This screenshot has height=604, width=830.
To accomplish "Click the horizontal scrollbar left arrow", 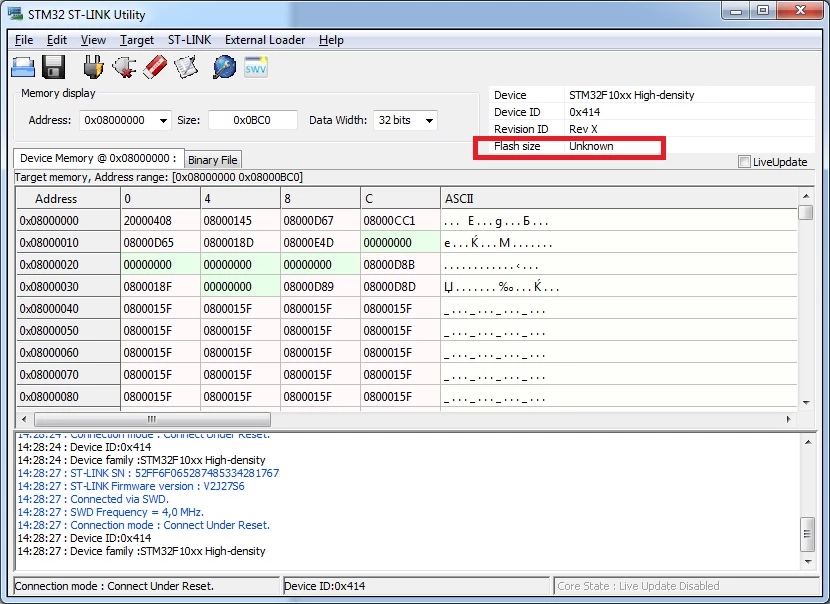I will coord(24,419).
